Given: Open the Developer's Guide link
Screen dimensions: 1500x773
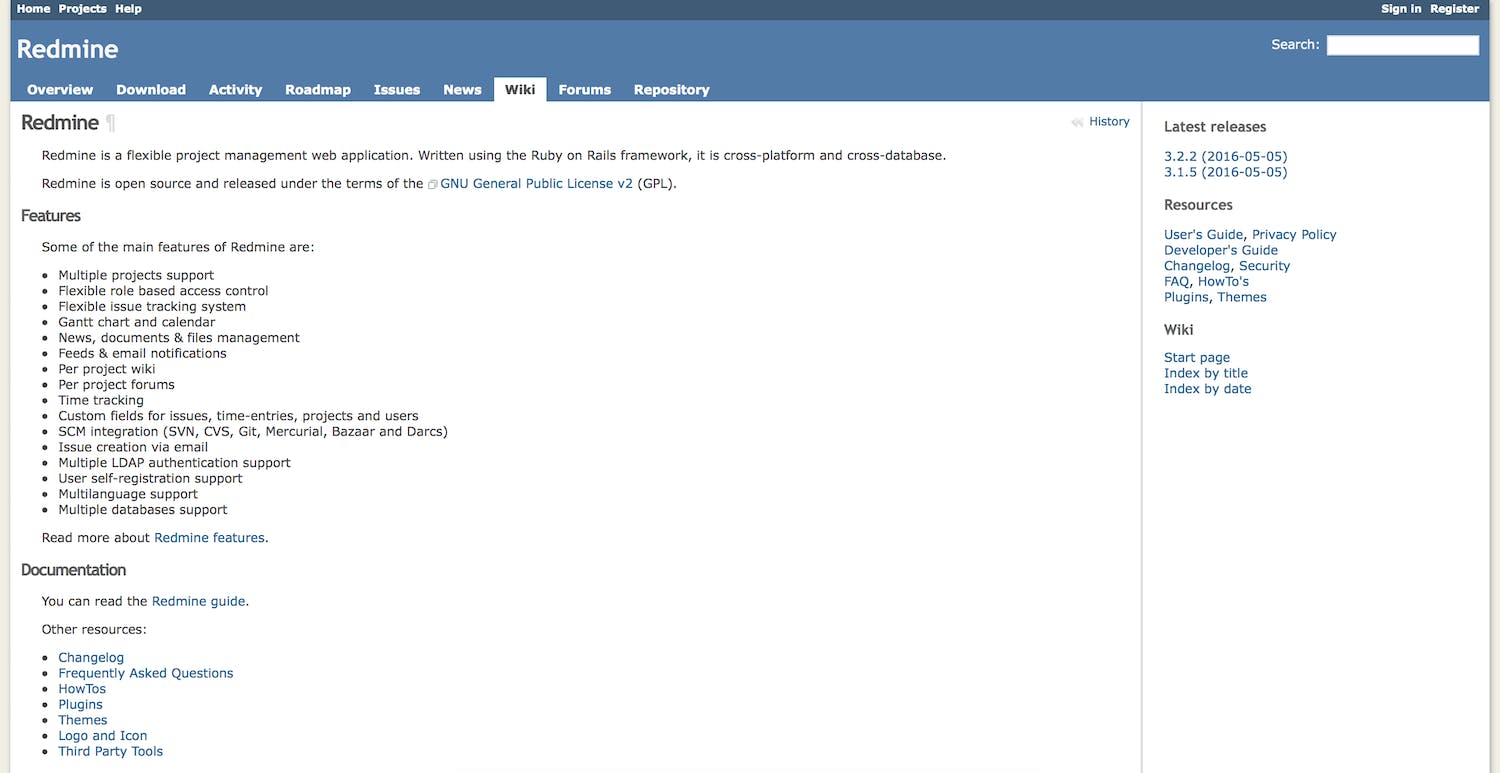Looking at the screenshot, I should (1220, 250).
